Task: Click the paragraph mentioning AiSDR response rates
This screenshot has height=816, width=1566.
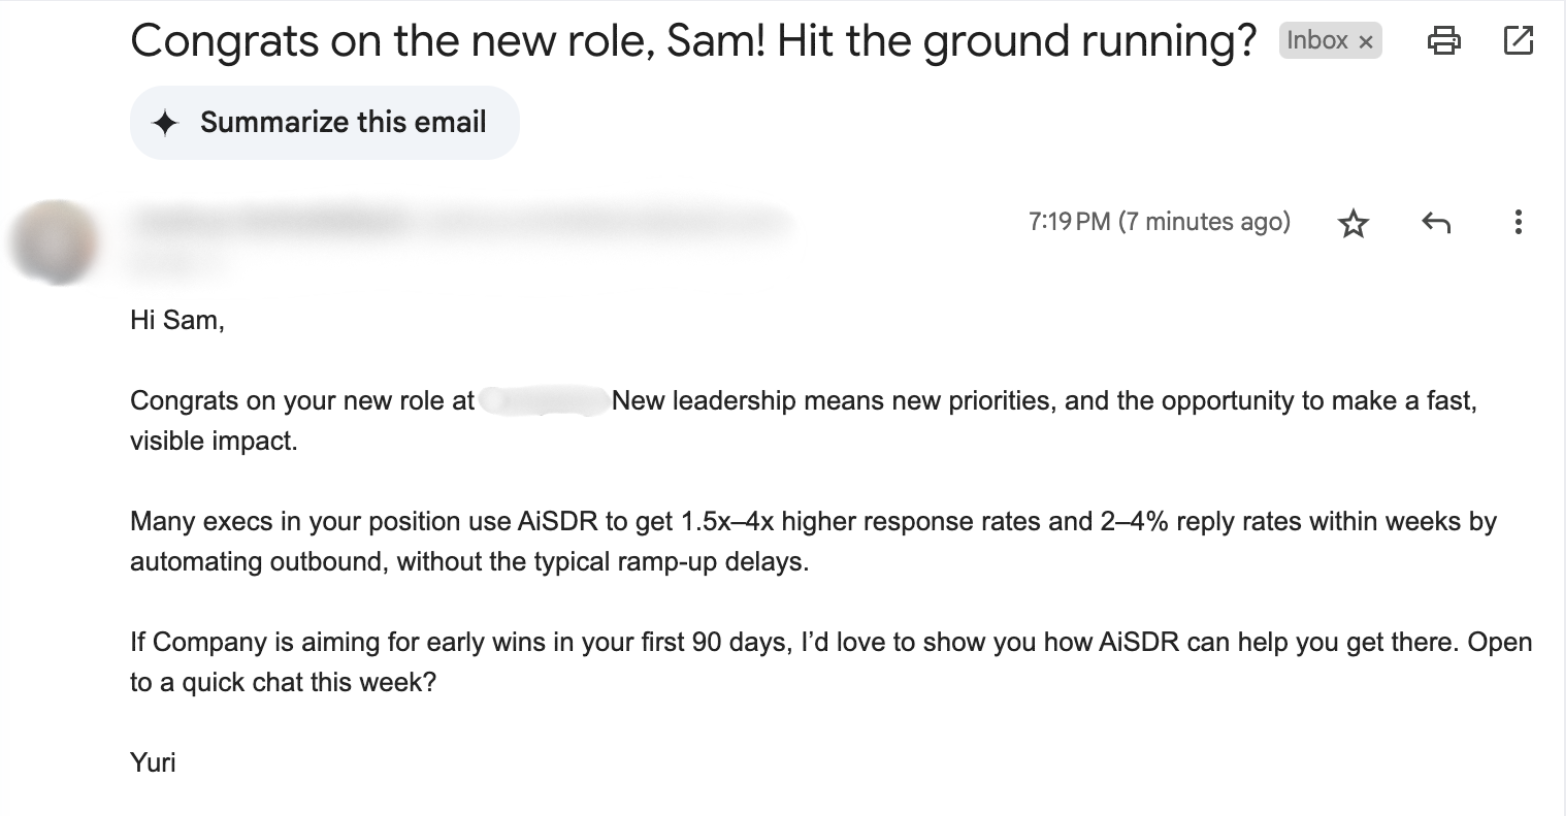Action: pos(812,541)
